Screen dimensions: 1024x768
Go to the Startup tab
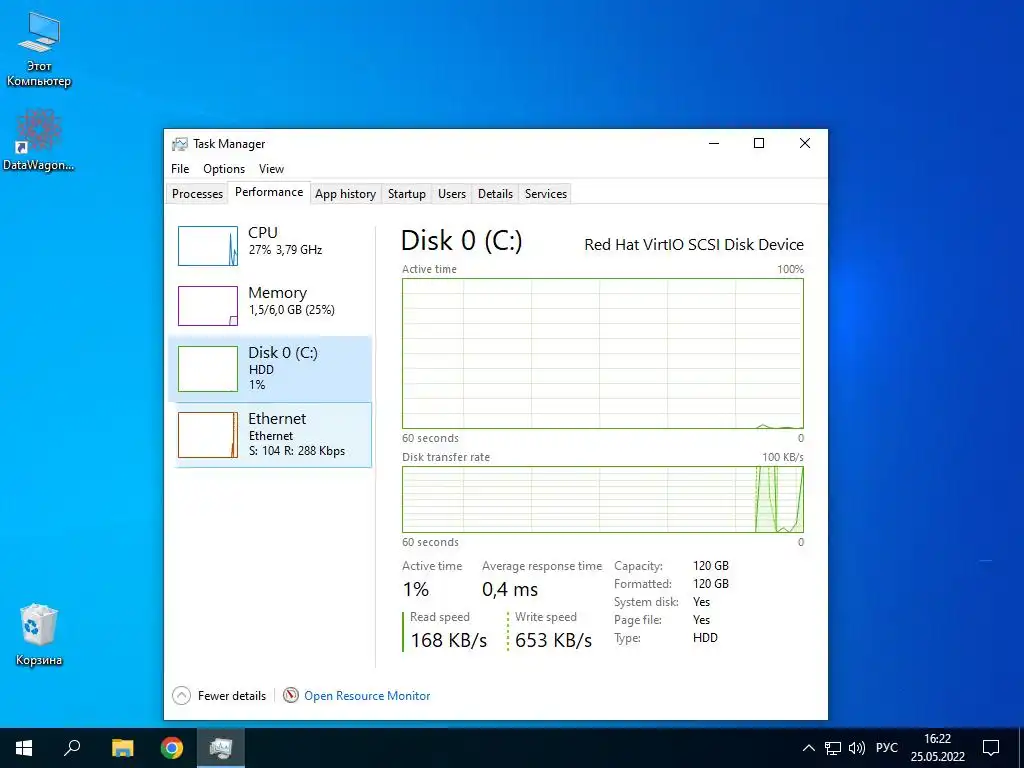click(x=407, y=193)
